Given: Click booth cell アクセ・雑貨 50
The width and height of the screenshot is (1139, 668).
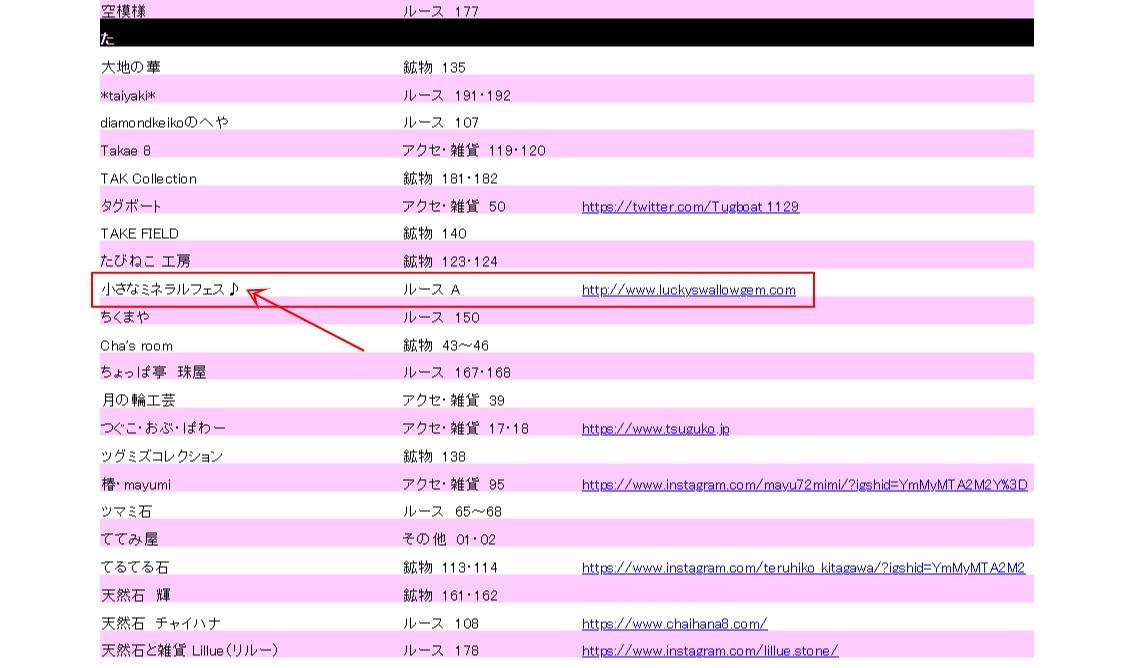Looking at the screenshot, I should (454, 206).
